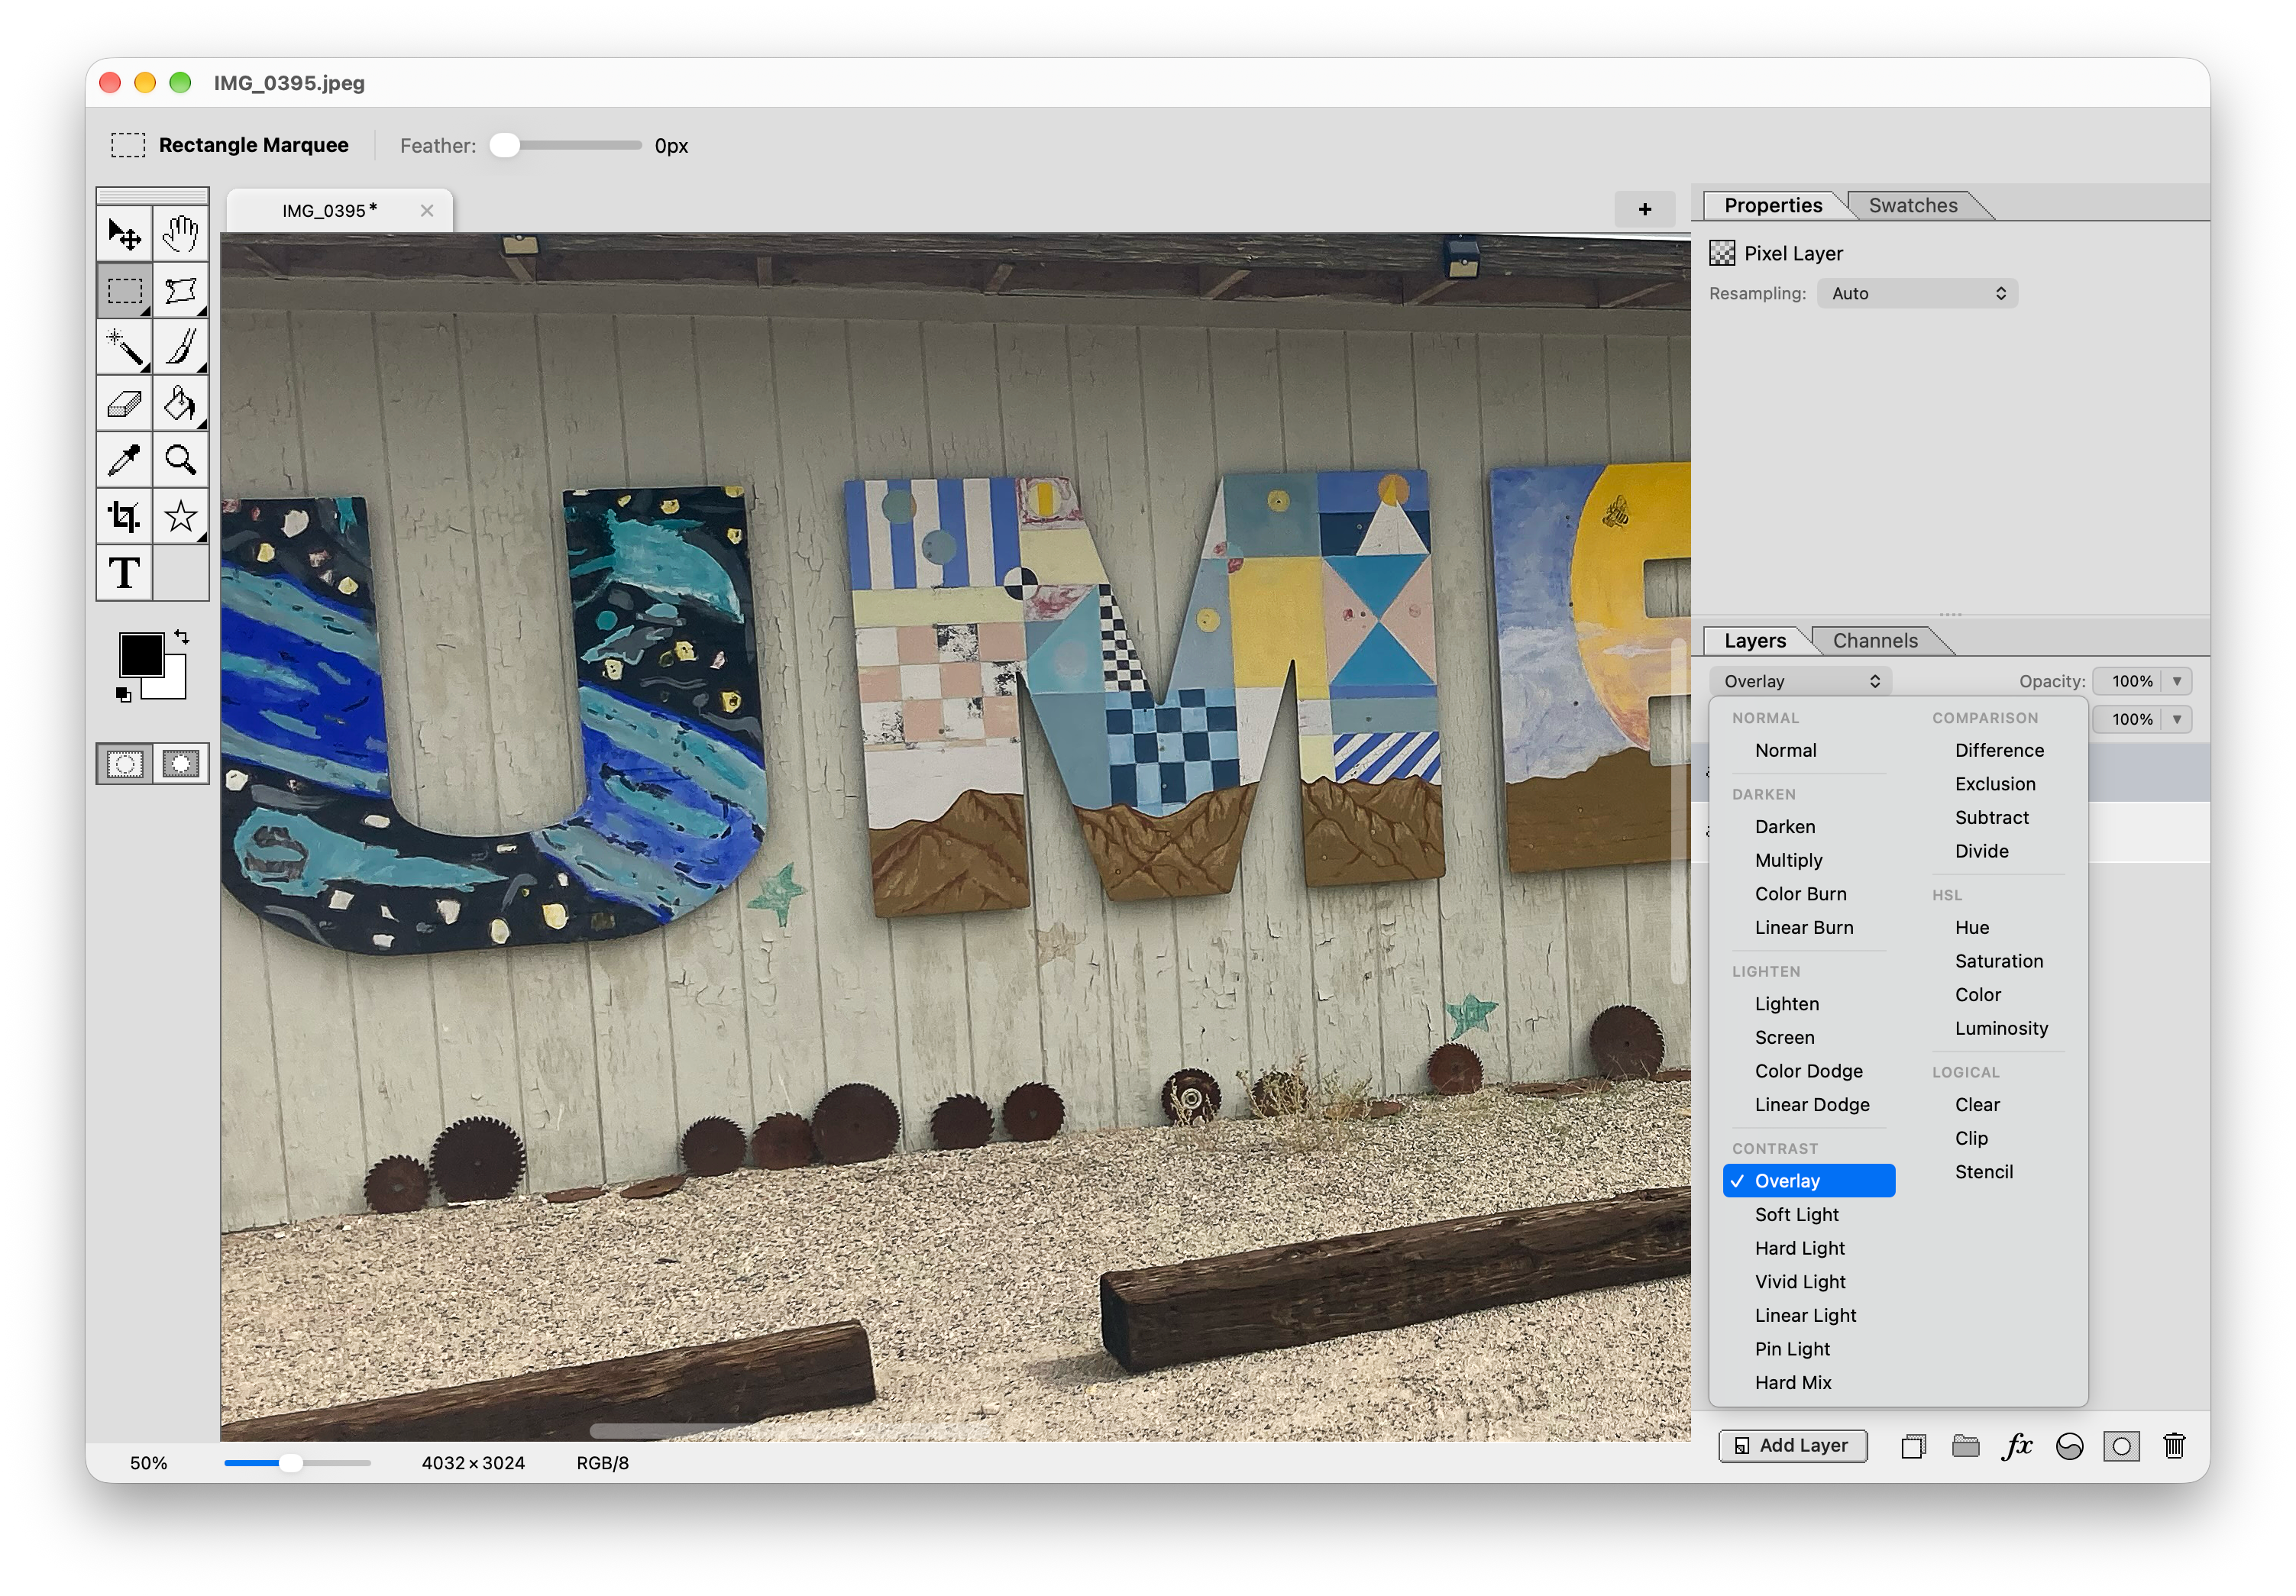2296x1596 pixels.
Task: Open the second 100% arrow dropdown
Action: click(2176, 719)
